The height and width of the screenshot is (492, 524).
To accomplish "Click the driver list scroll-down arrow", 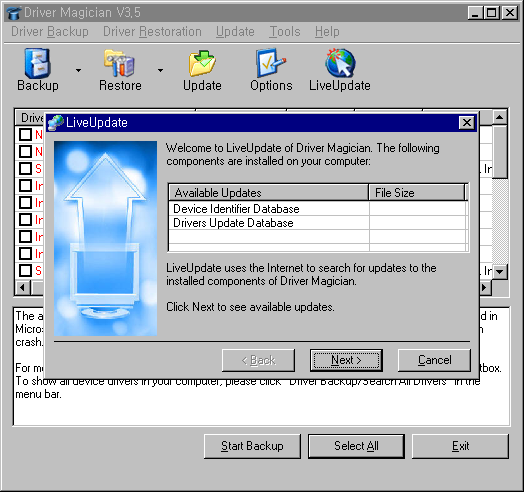I will (500, 271).
